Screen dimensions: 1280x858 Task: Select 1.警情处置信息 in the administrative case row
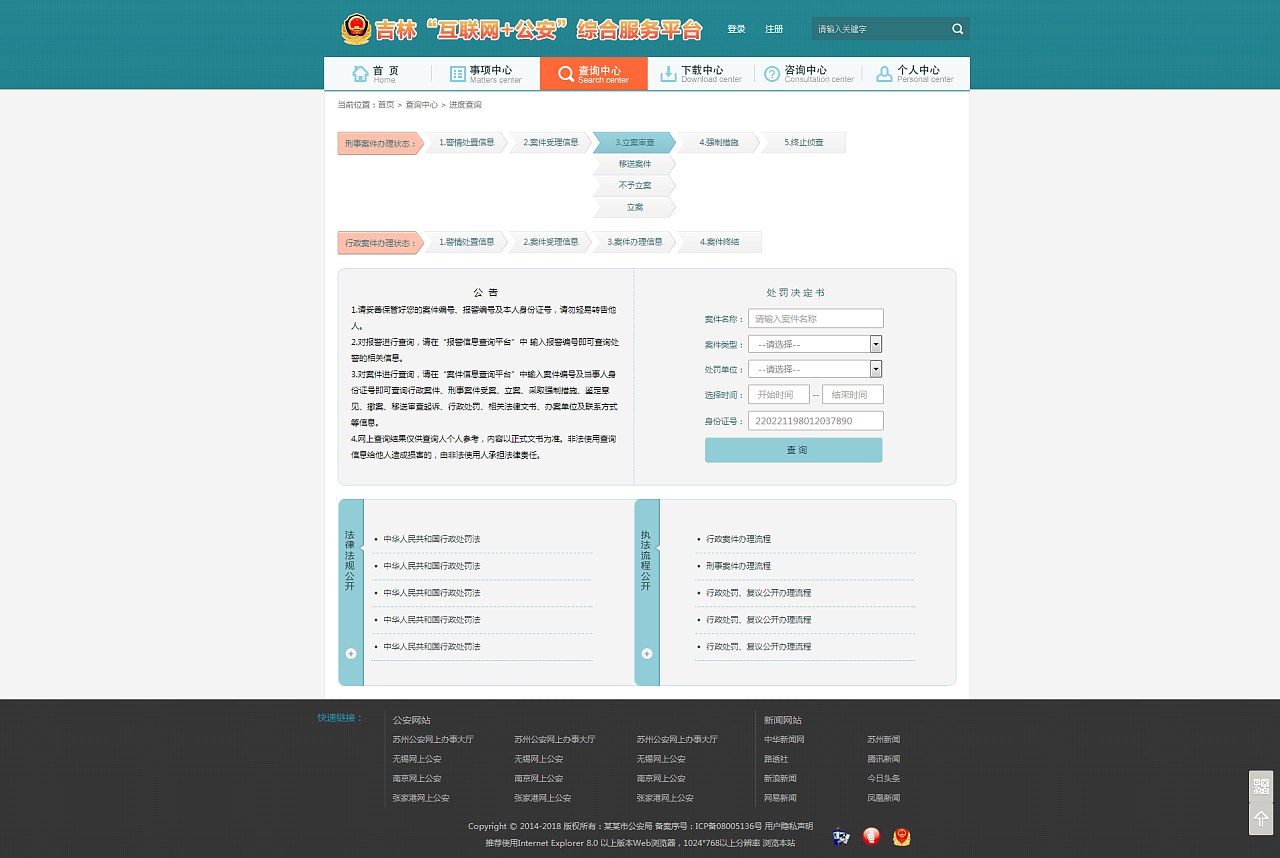point(466,242)
